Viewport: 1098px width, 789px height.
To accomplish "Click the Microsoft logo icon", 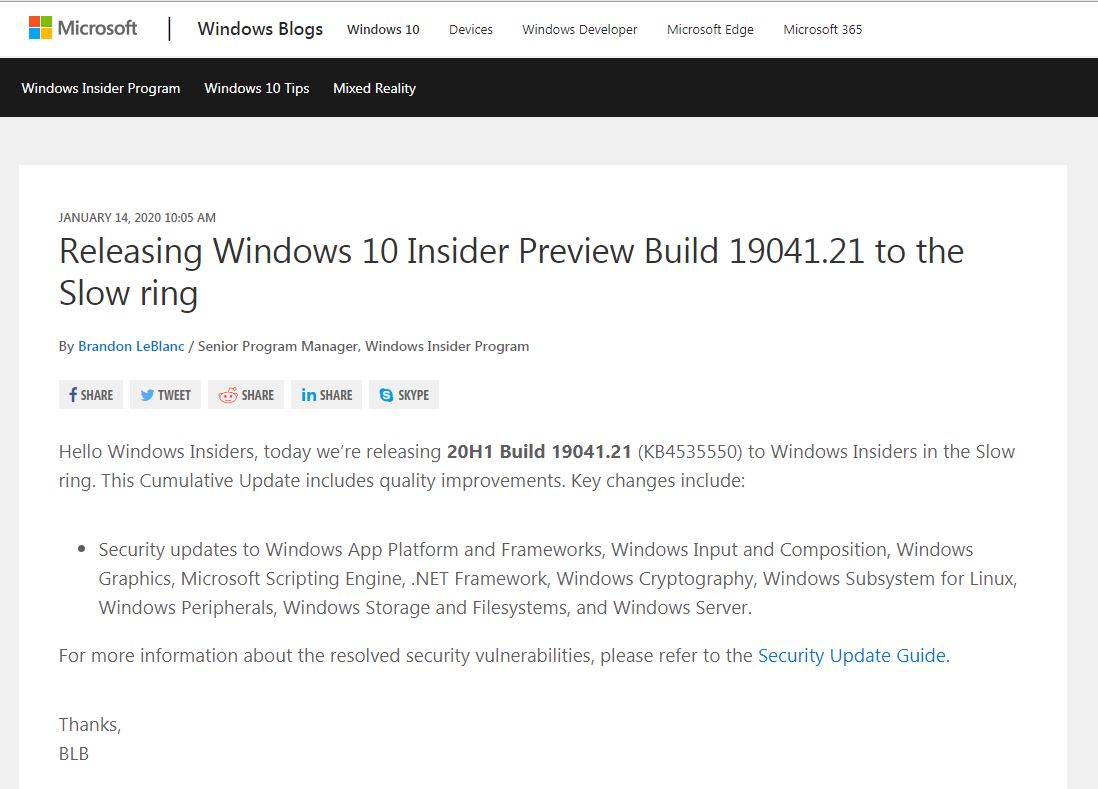I will point(40,28).
